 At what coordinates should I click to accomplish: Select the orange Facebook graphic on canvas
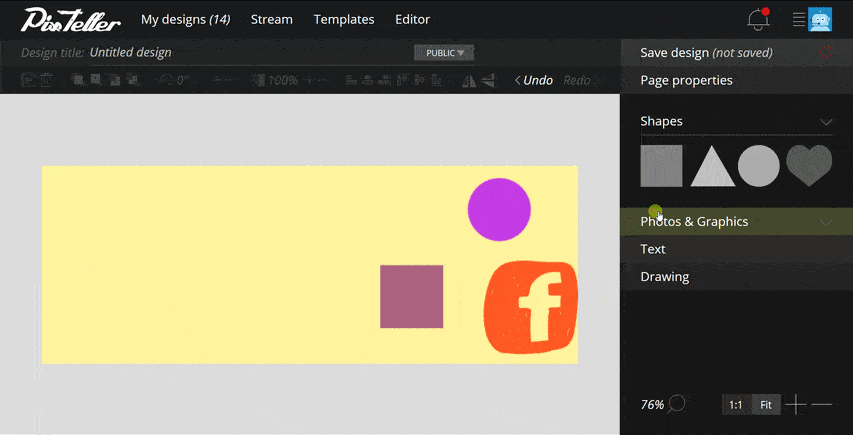point(530,308)
